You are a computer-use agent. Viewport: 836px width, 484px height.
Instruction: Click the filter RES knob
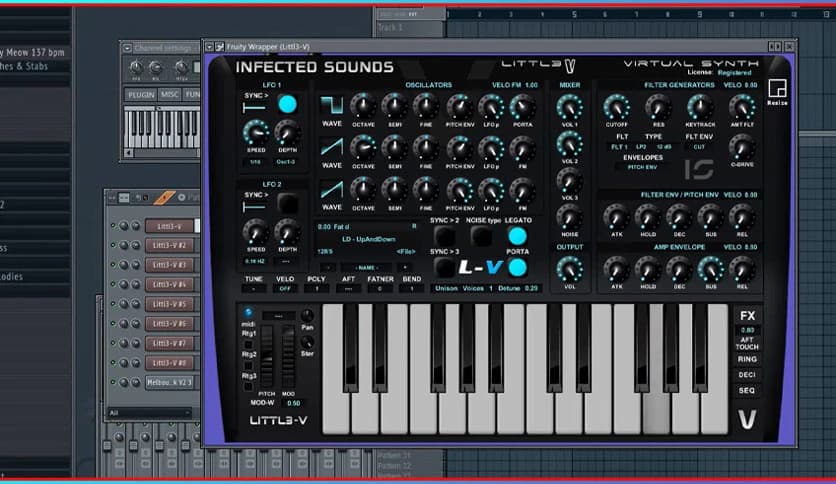658,107
